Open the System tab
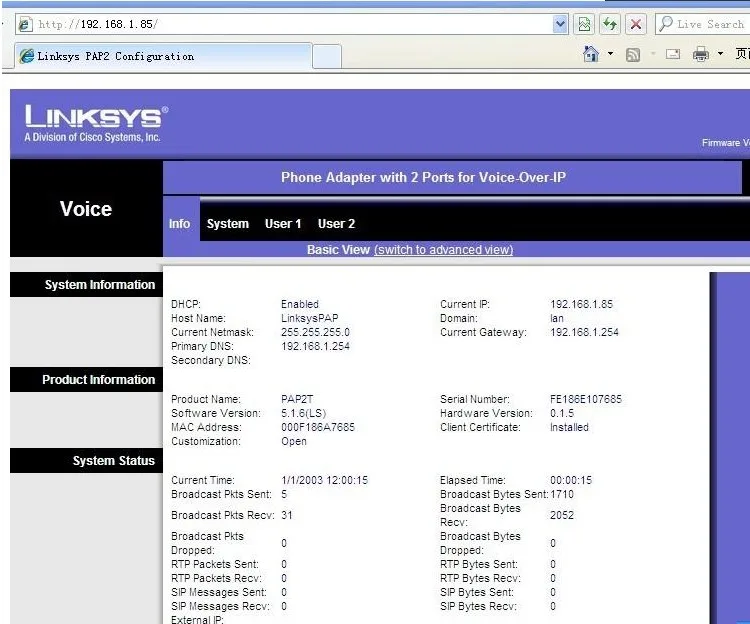The width and height of the screenshot is (750, 624). coord(228,224)
